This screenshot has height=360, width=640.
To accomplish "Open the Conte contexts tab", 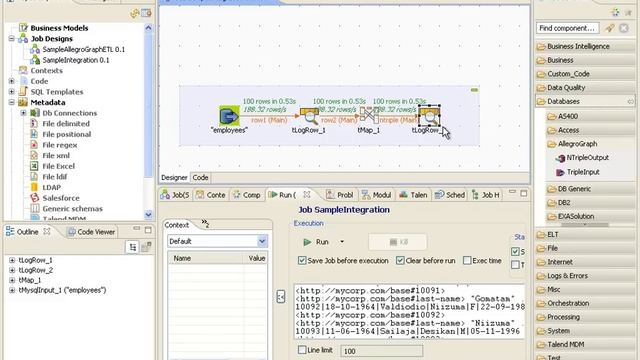I will 211,195.
